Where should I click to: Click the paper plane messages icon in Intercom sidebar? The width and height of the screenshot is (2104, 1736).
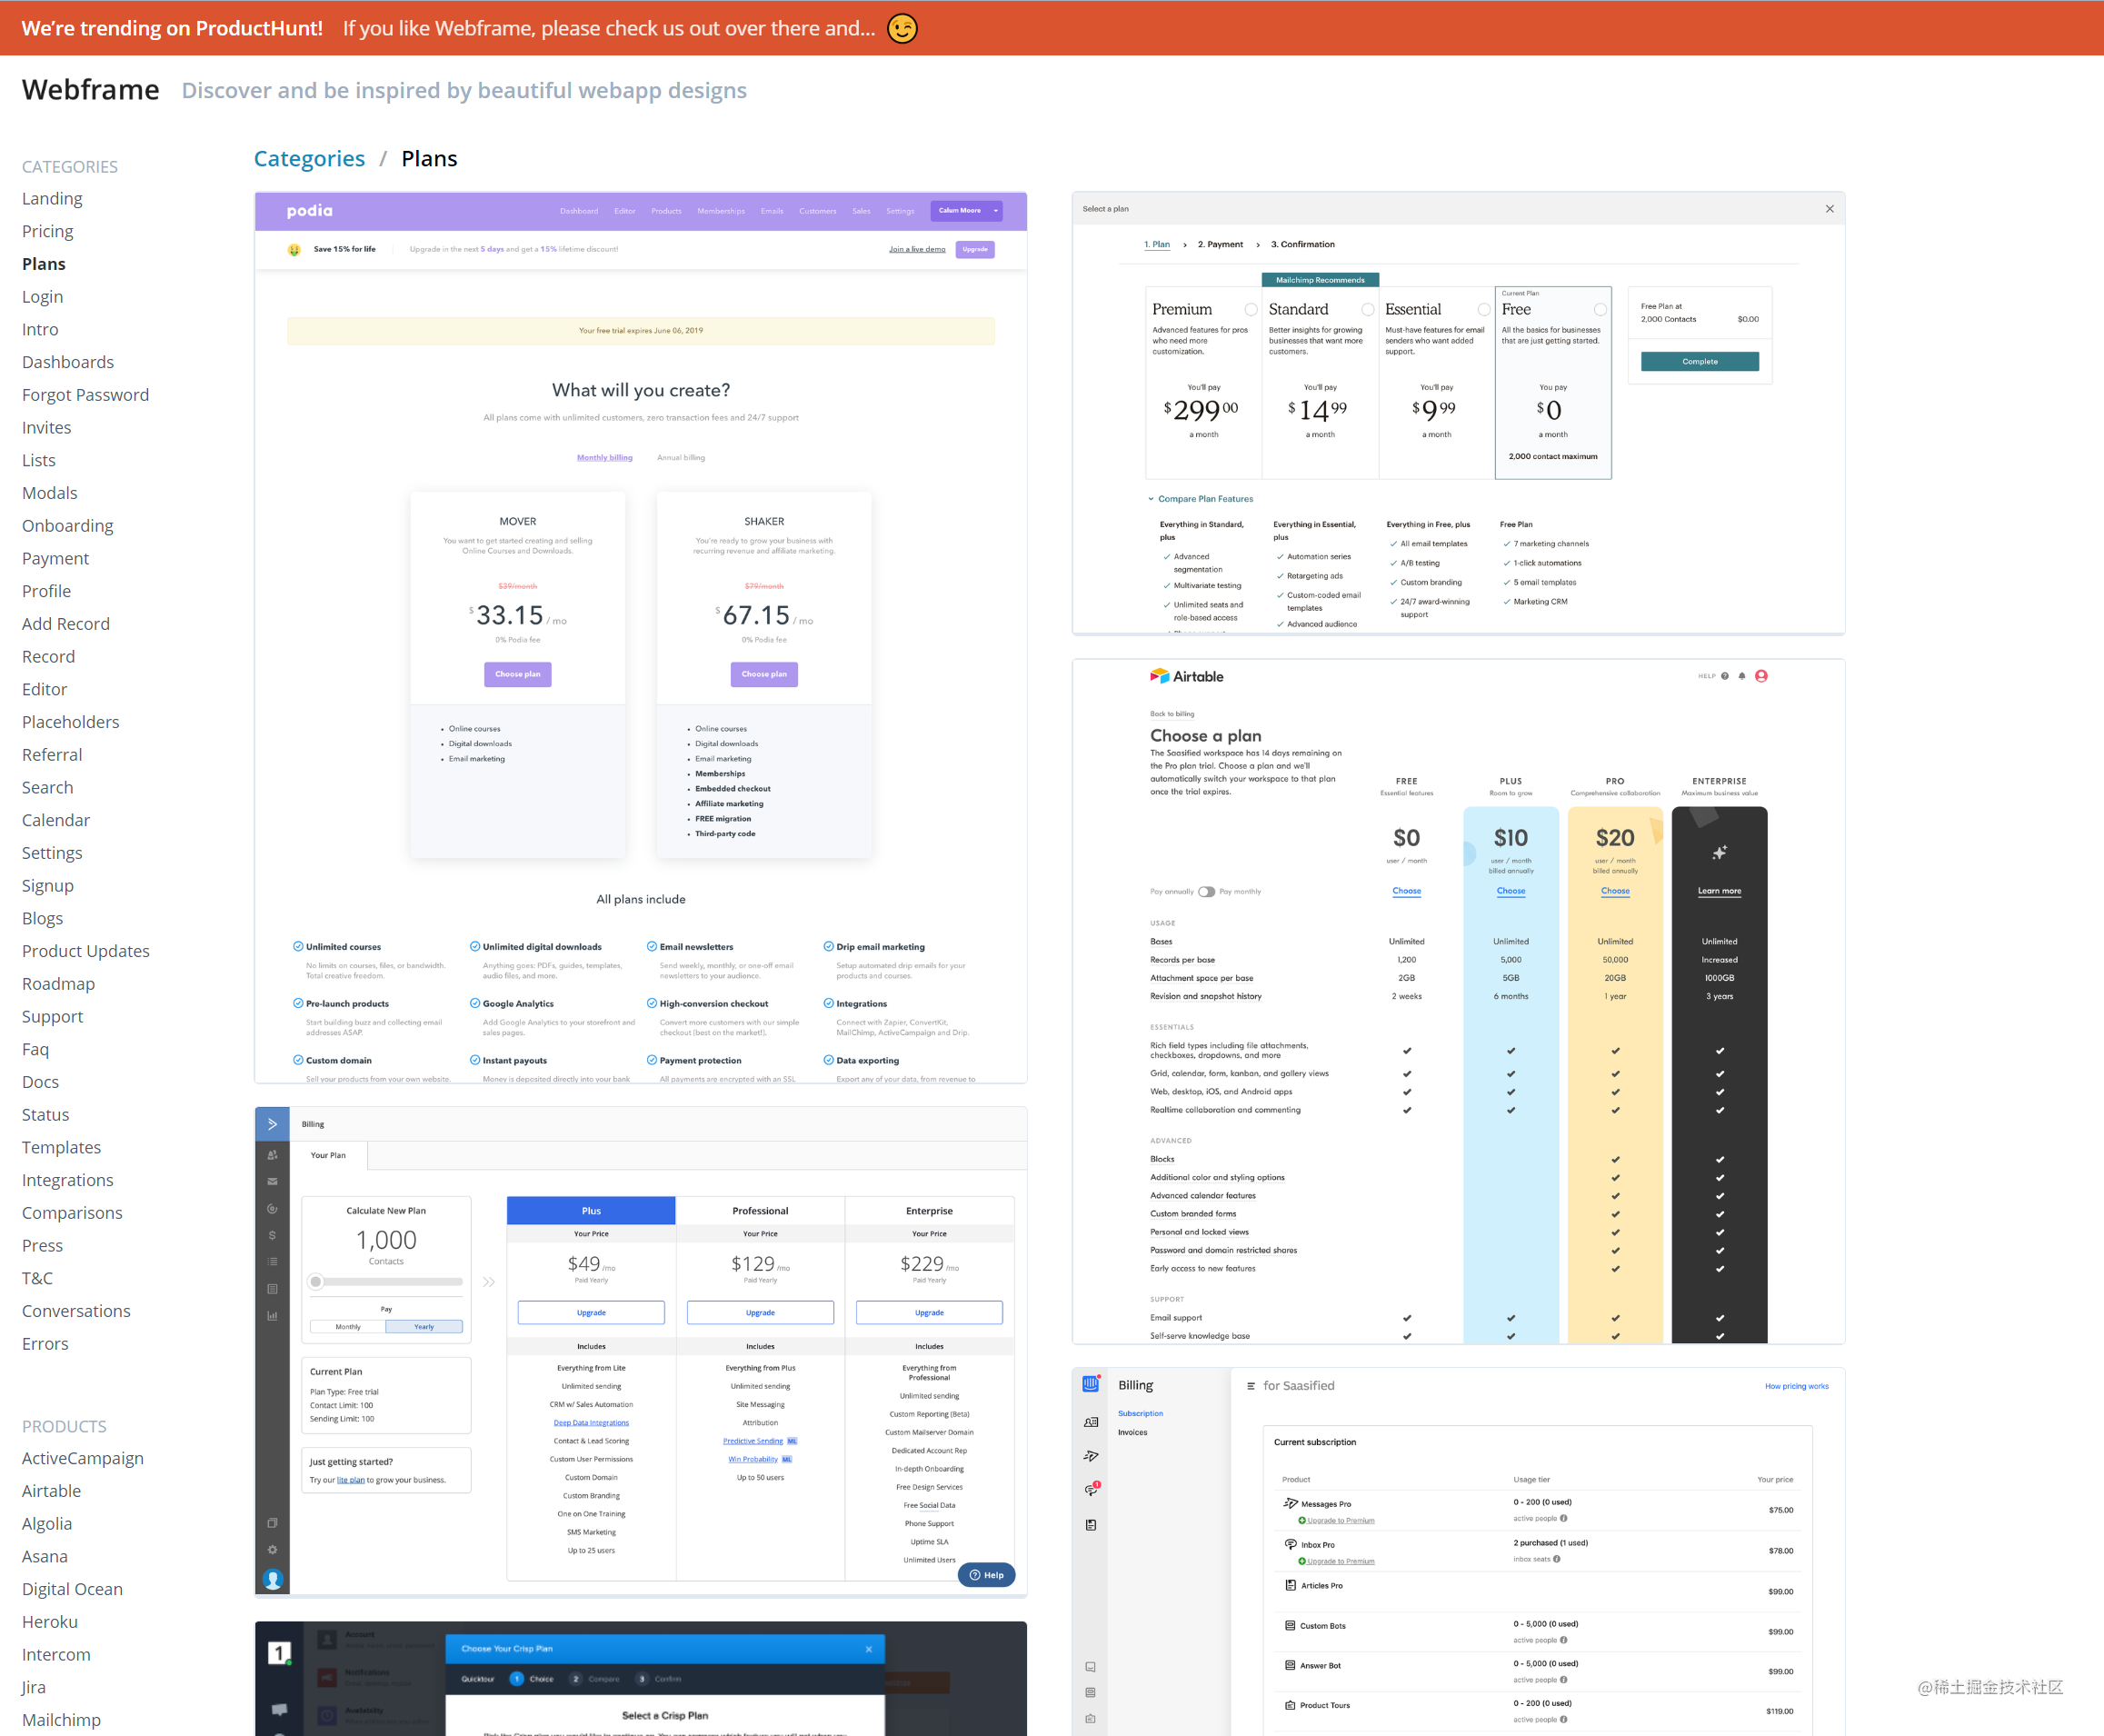click(1090, 1456)
